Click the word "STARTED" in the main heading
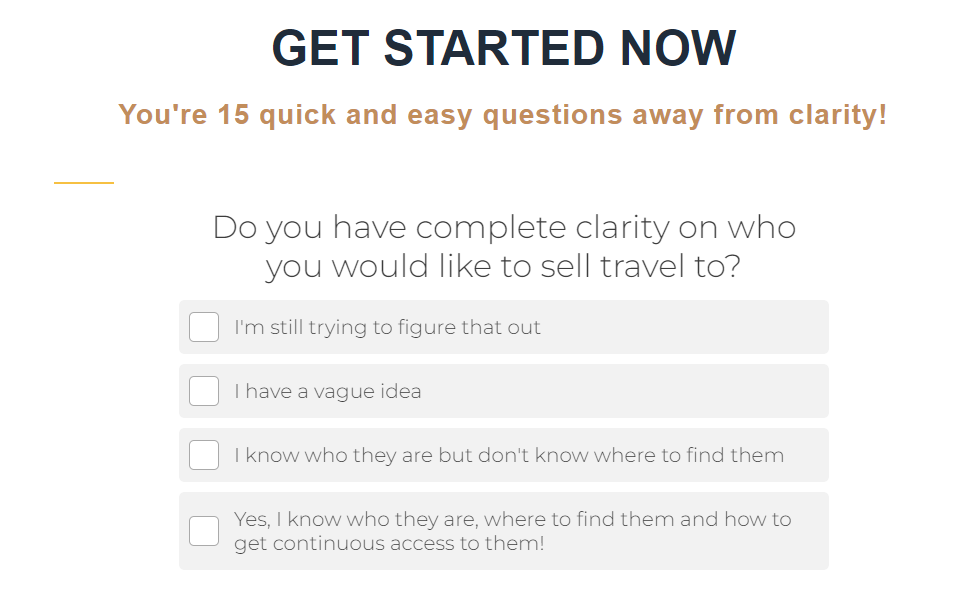 494,48
